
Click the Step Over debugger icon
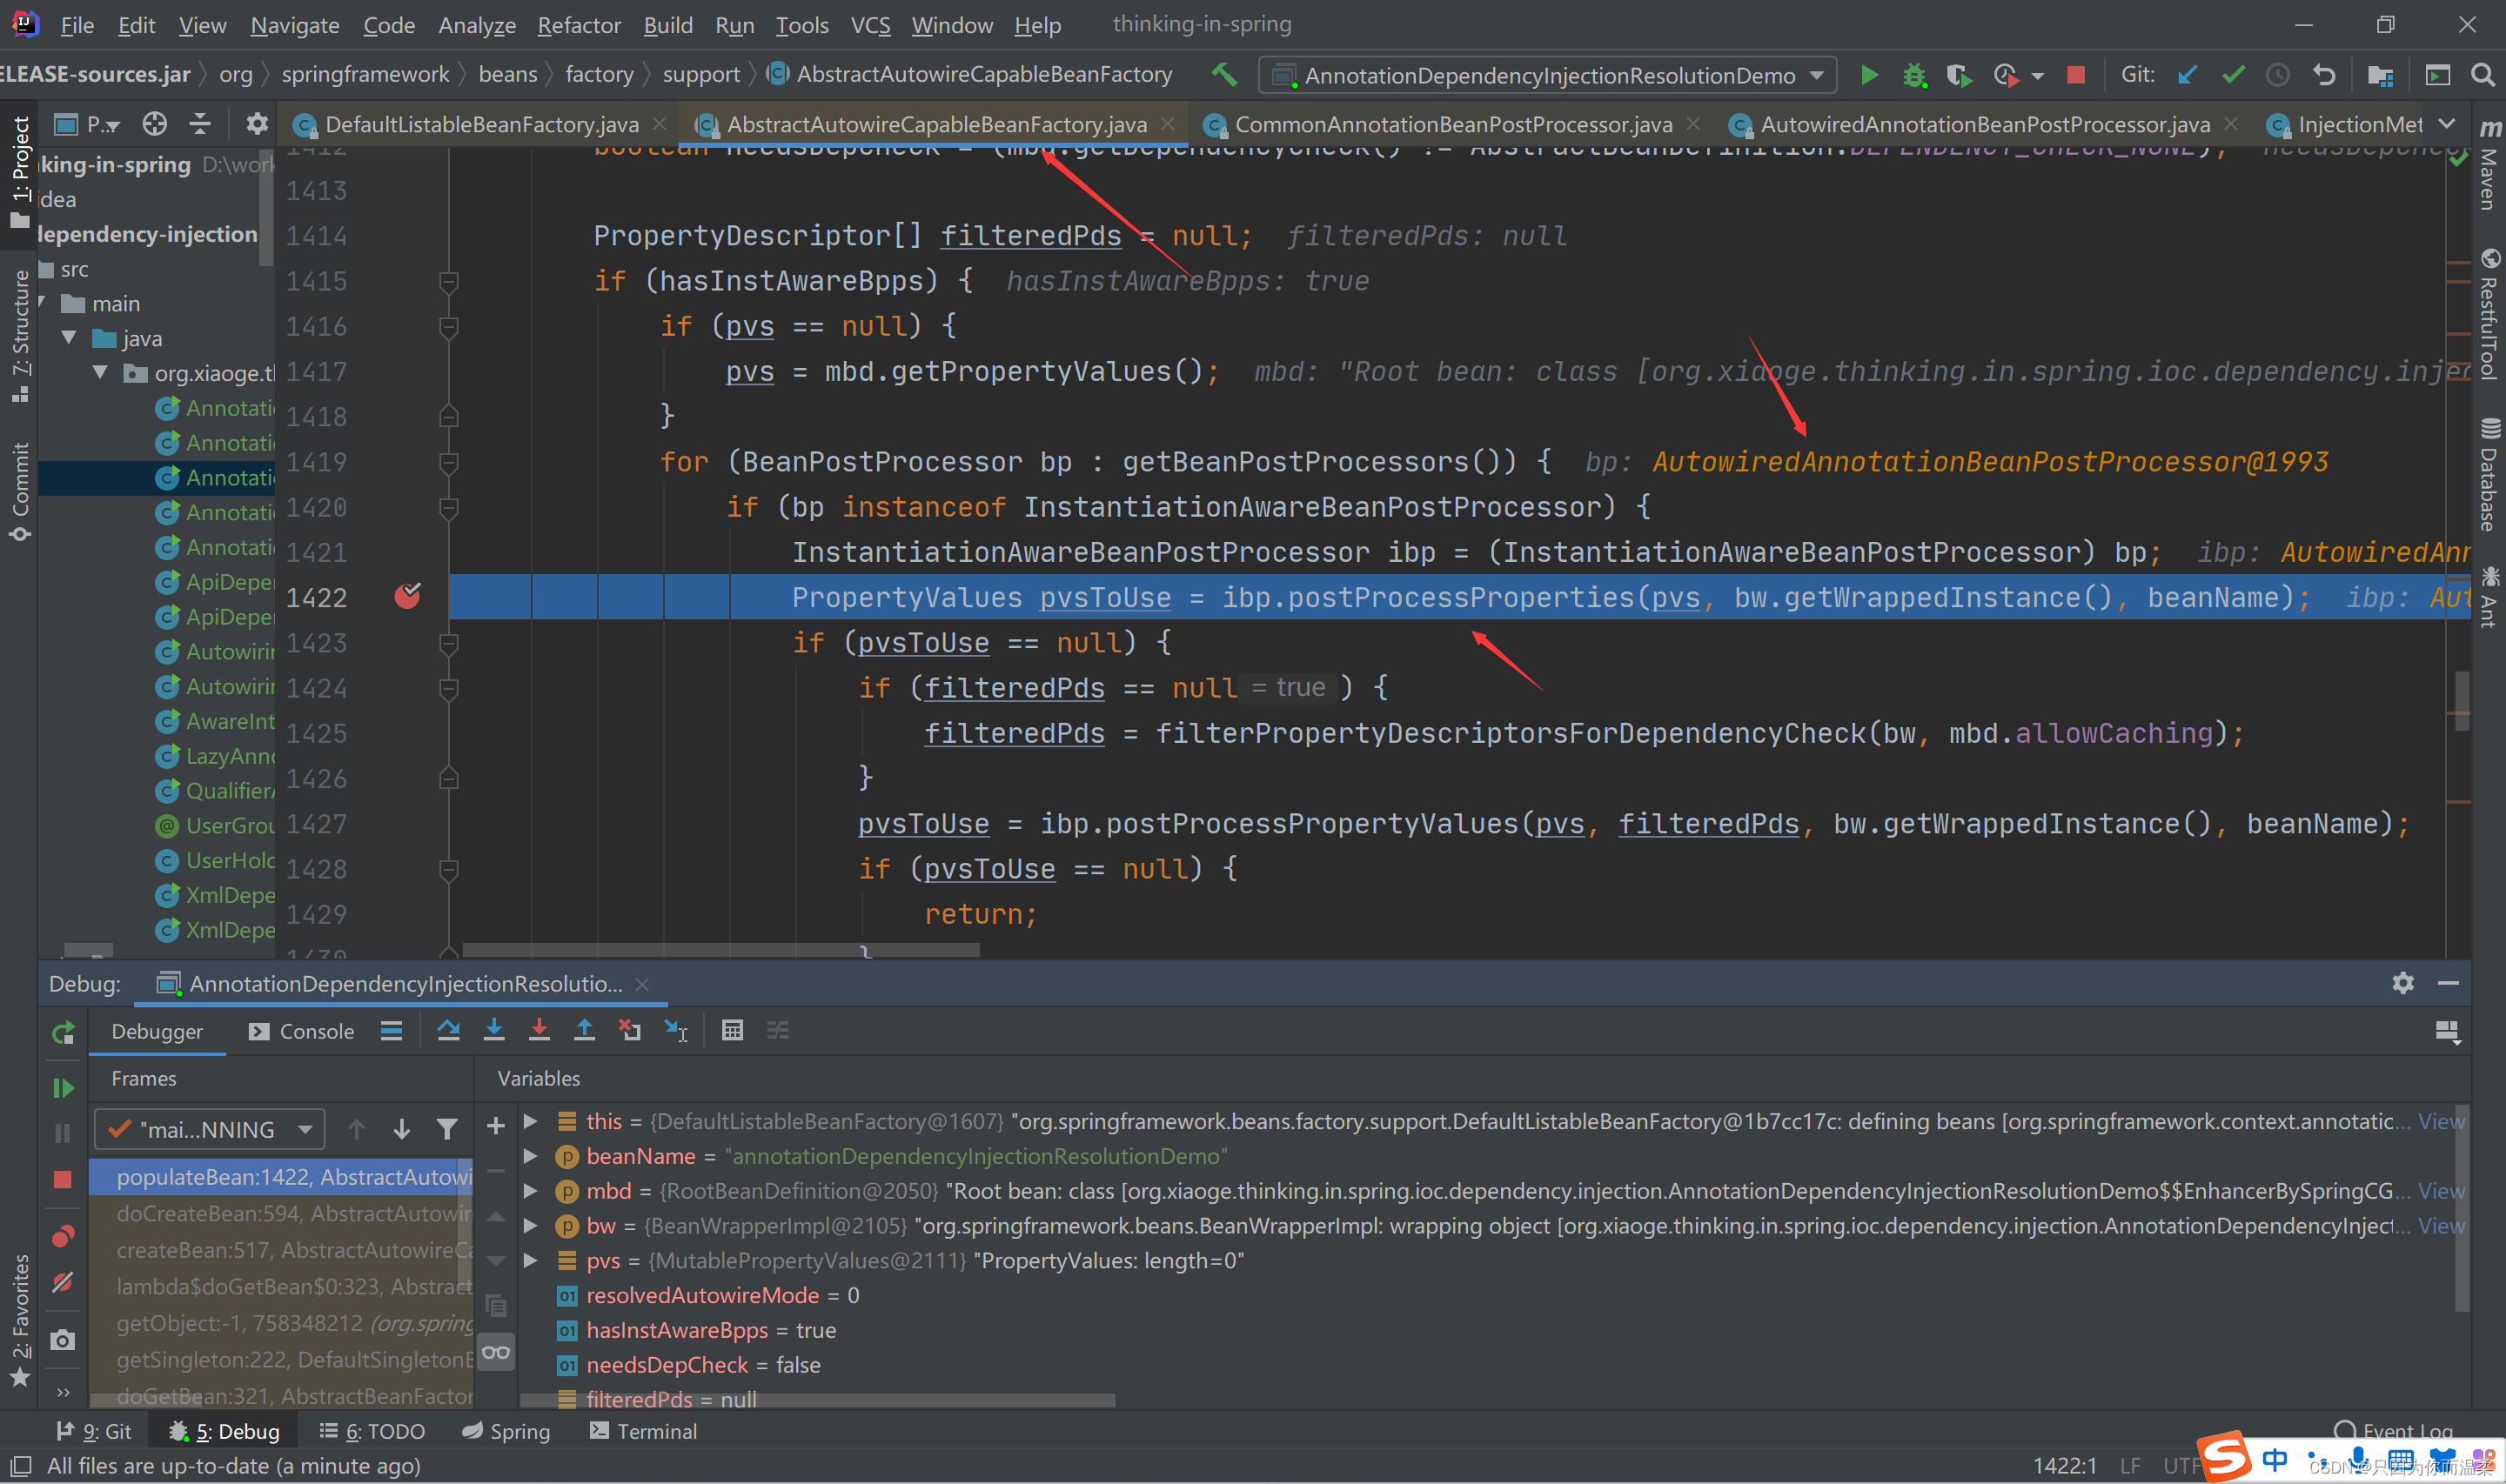pos(448,1030)
